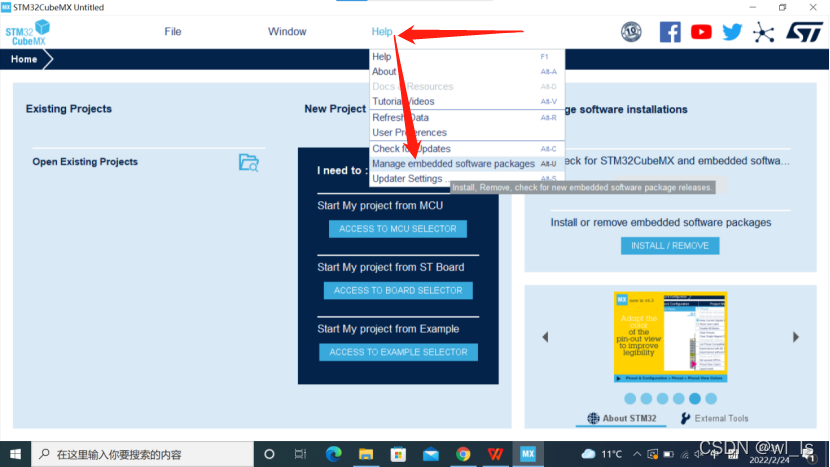Open WPS Office from taskbar
This screenshot has height=467, width=830.
pyautogui.click(x=495, y=454)
